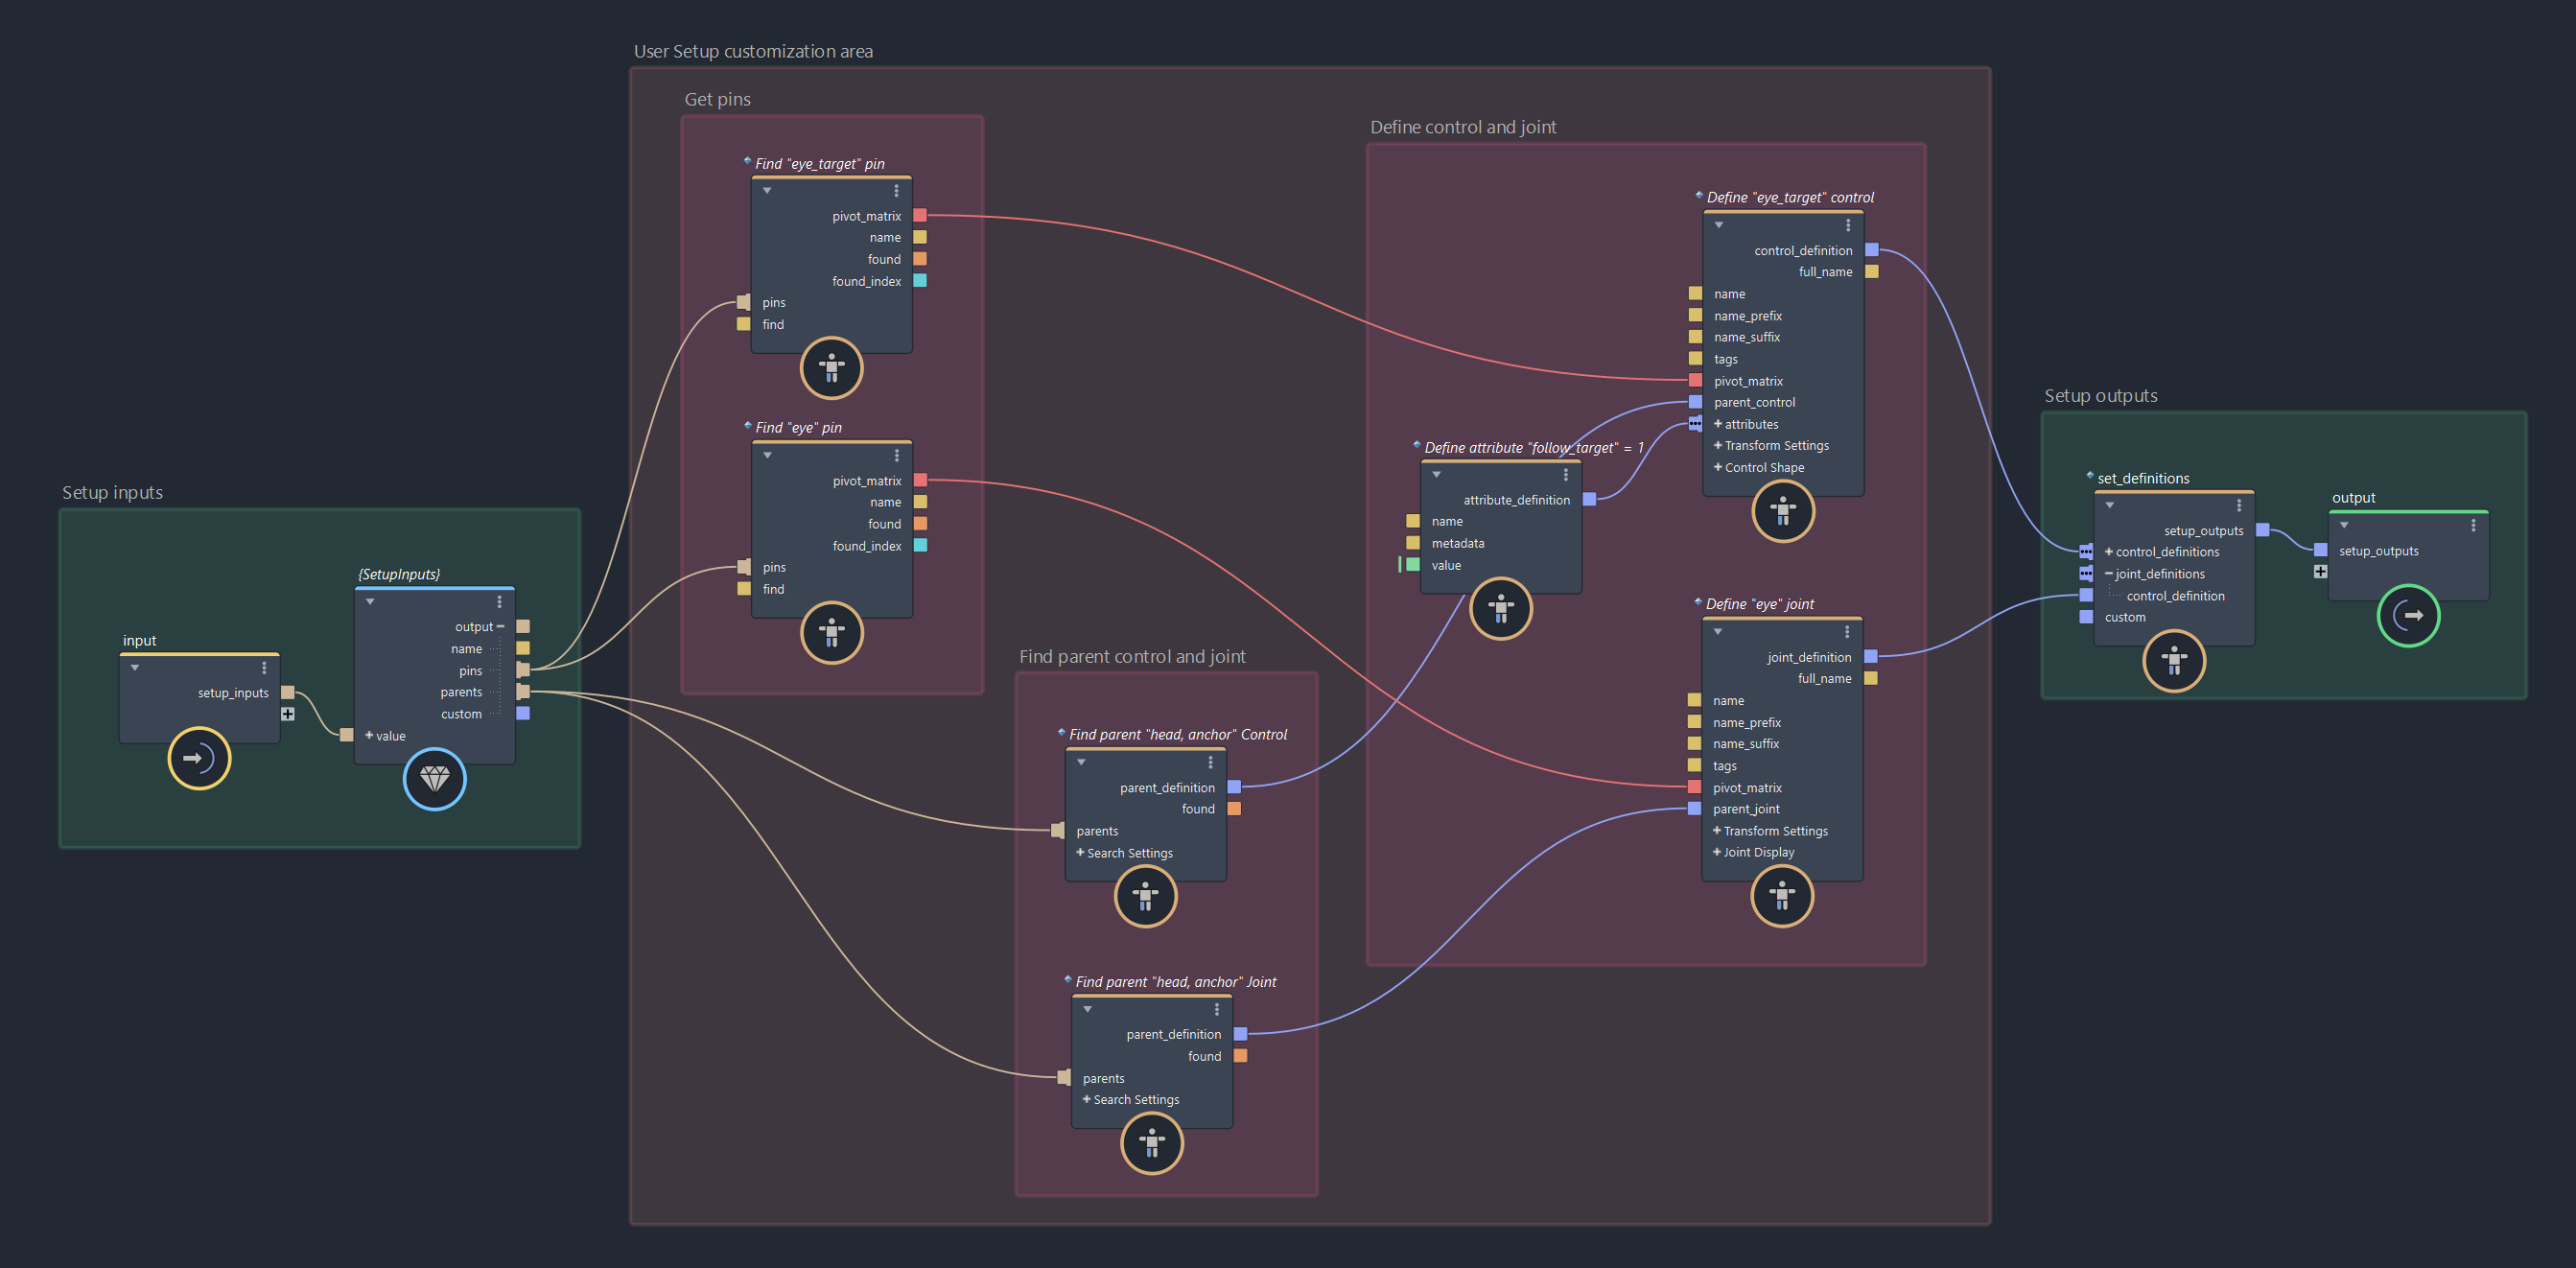Image resolution: width=2576 pixels, height=1268 pixels.
Task: Click the output node's green arrow icon
Action: 2408,615
